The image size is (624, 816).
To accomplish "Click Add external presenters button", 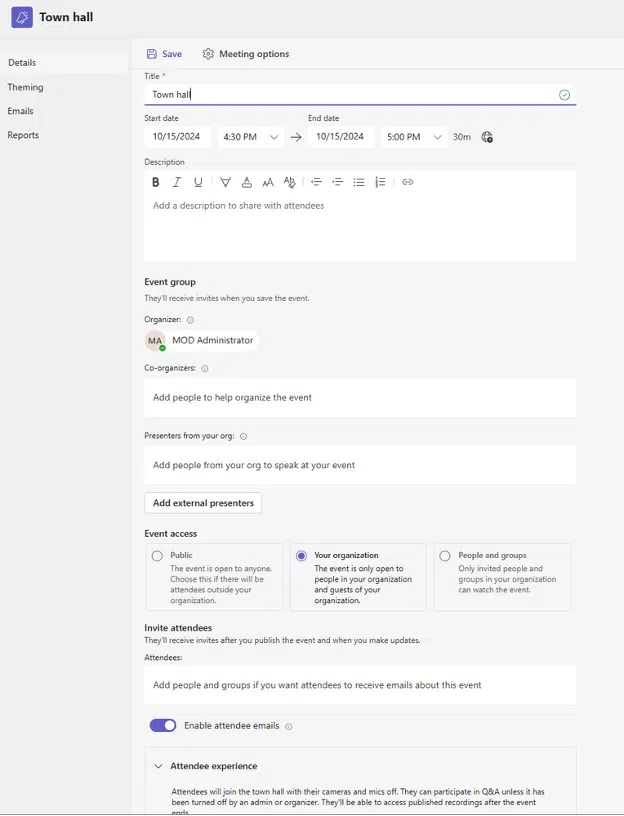I will point(203,503).
